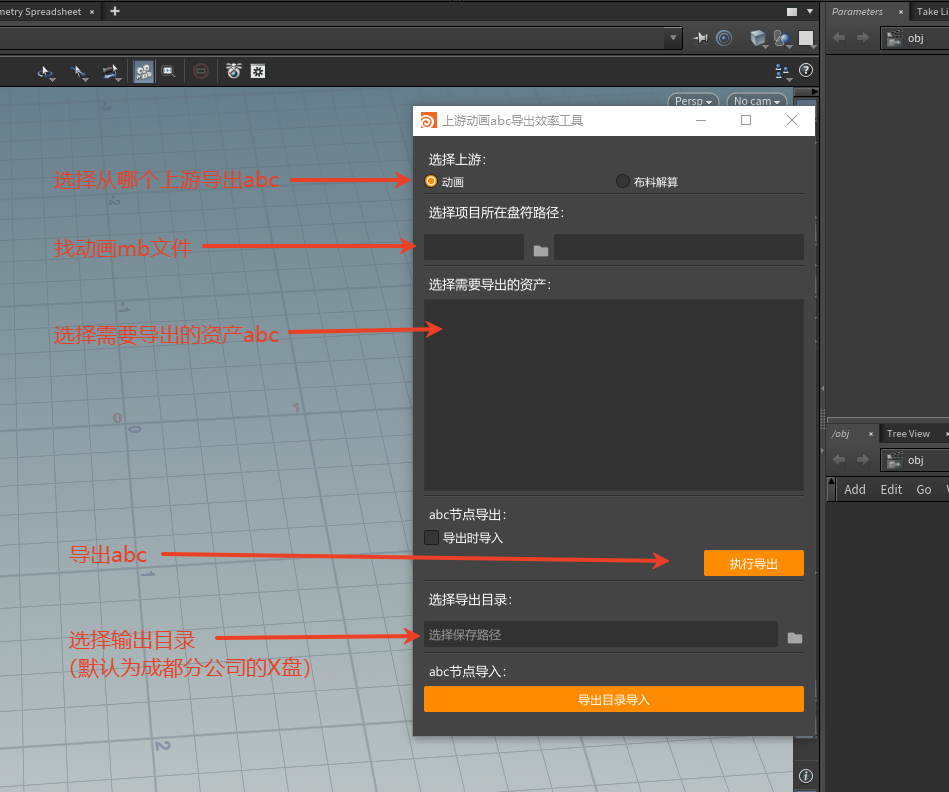Image resolution: width=949 pixels, height=792 pixels.
Task: Click the red circular no-entry toolbar icon
Action: (201, 71)
